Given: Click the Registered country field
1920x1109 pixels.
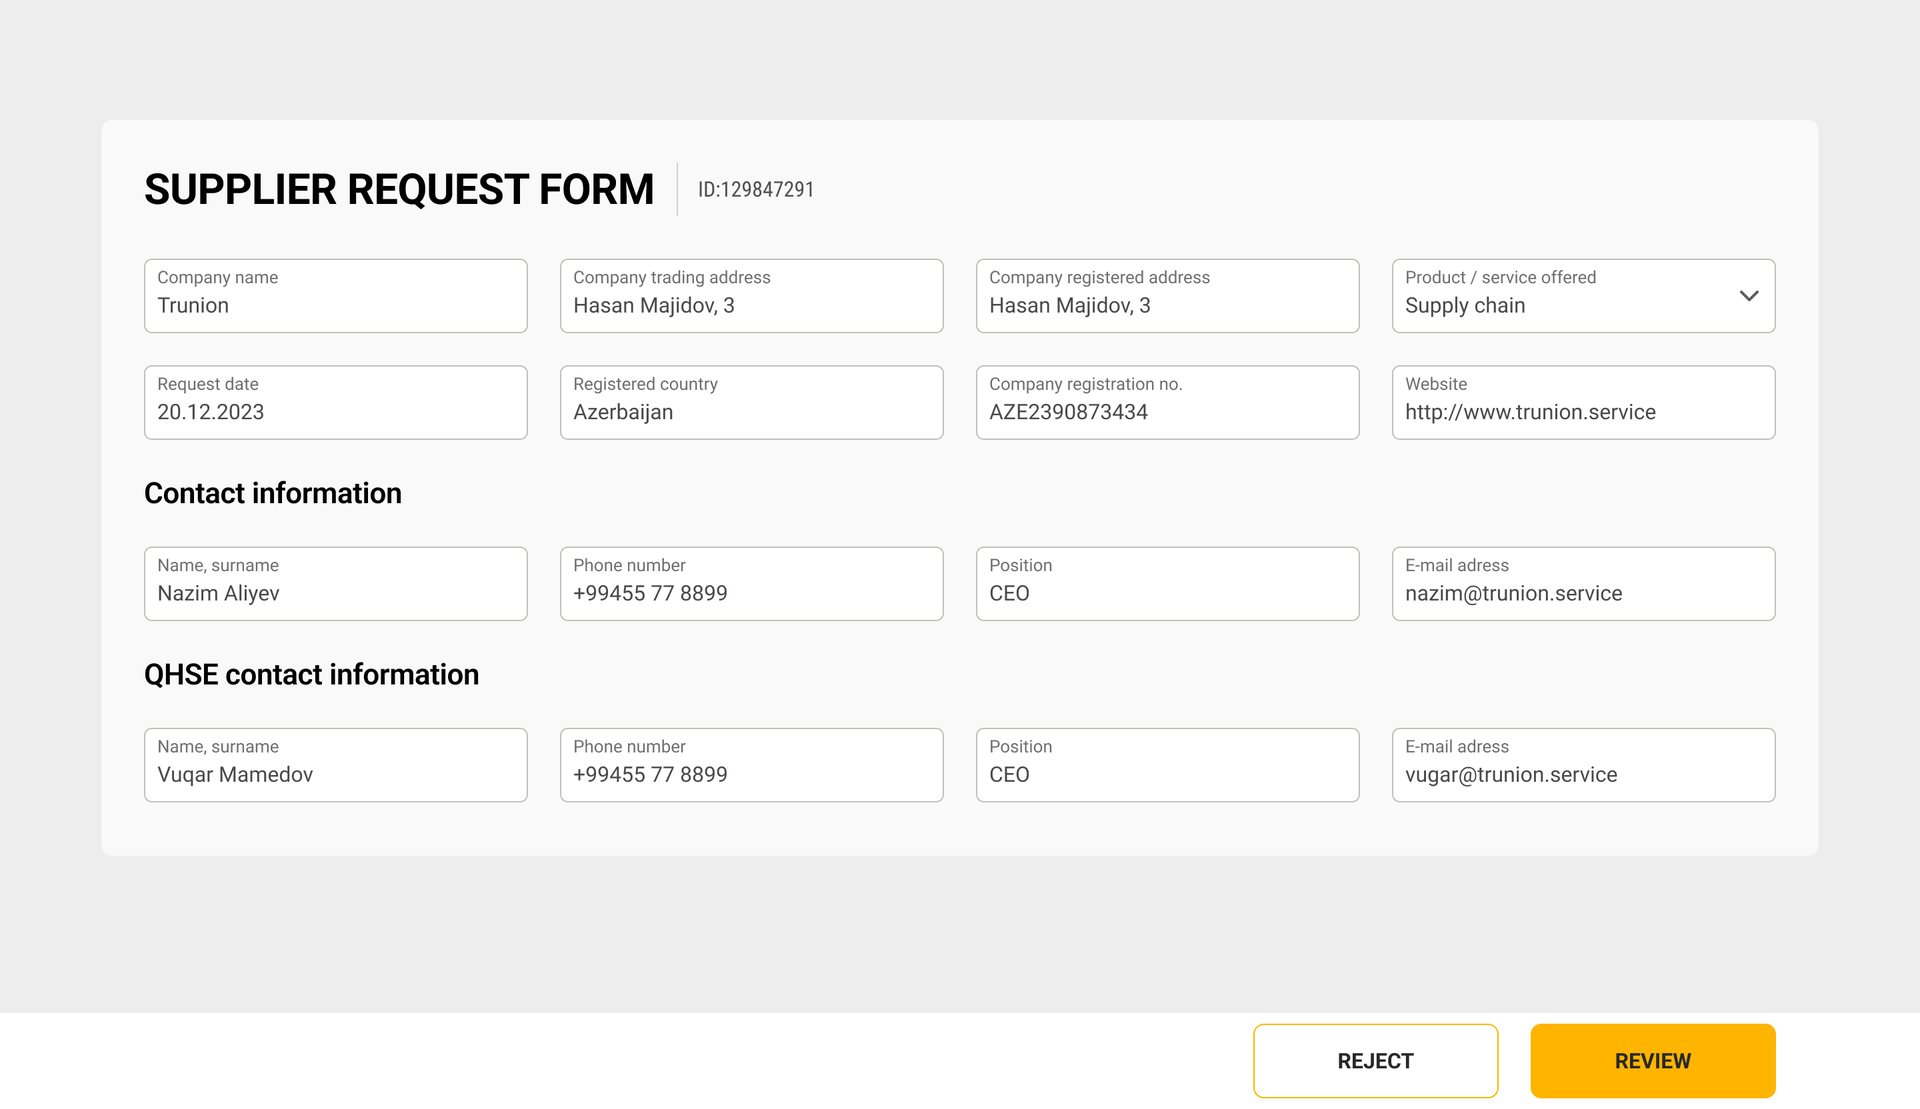Looking at the screenshot, I should (751, 402).
